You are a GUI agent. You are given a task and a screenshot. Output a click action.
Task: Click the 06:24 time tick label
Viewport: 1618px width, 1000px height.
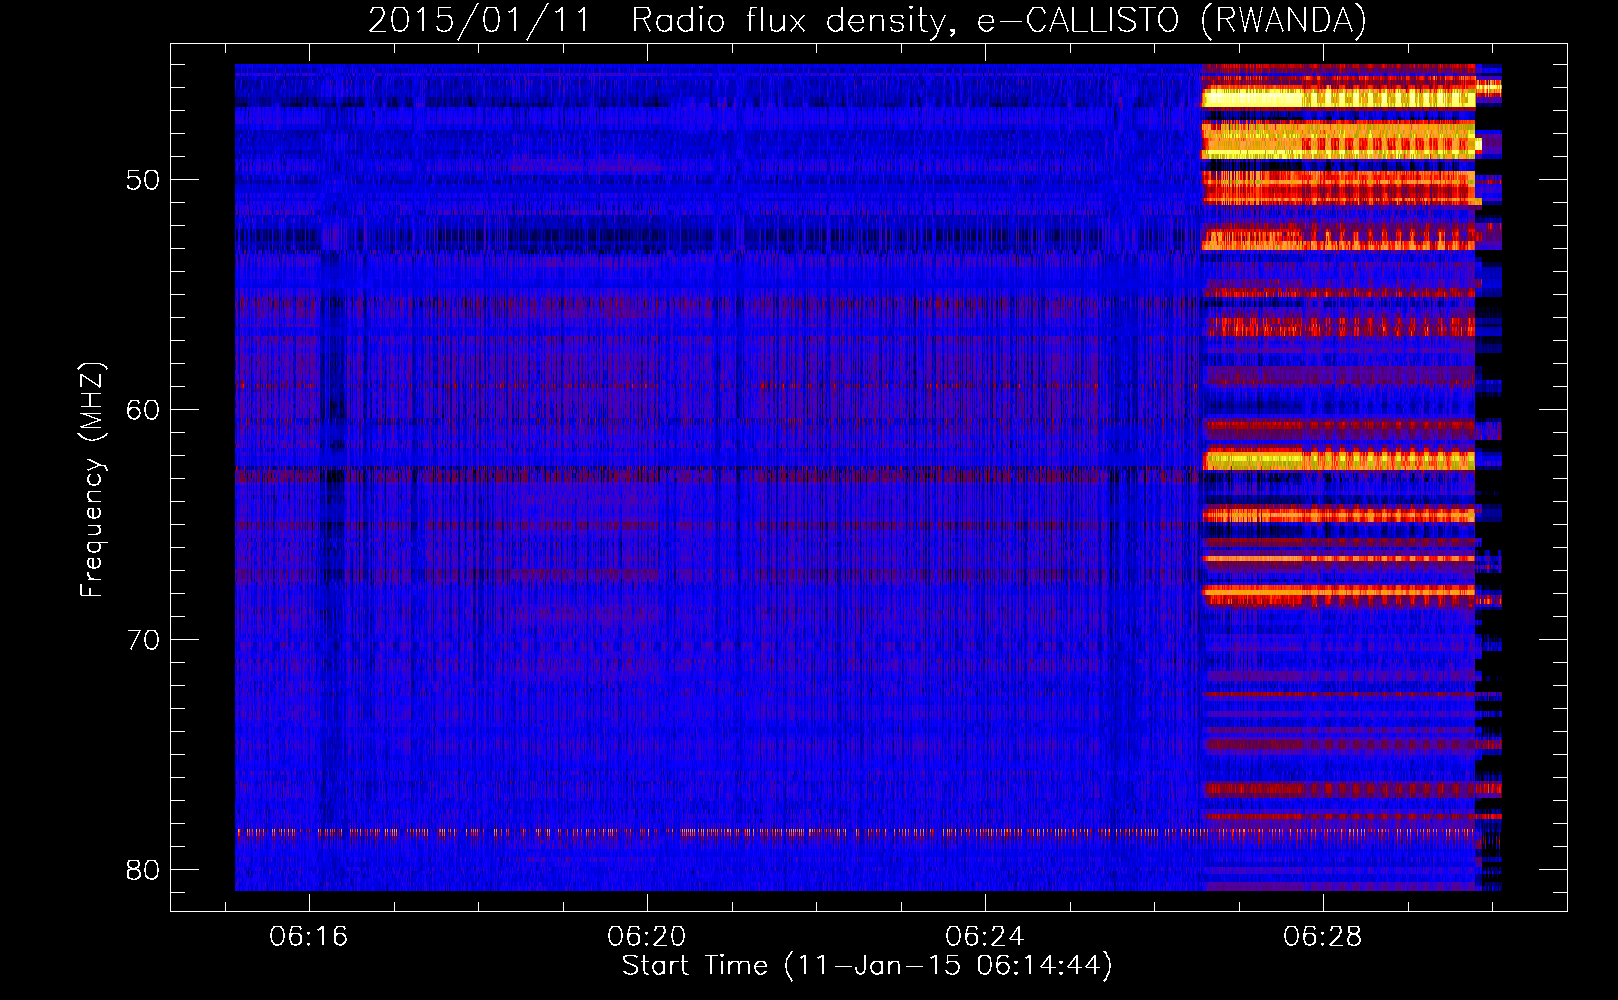(985, 936)
